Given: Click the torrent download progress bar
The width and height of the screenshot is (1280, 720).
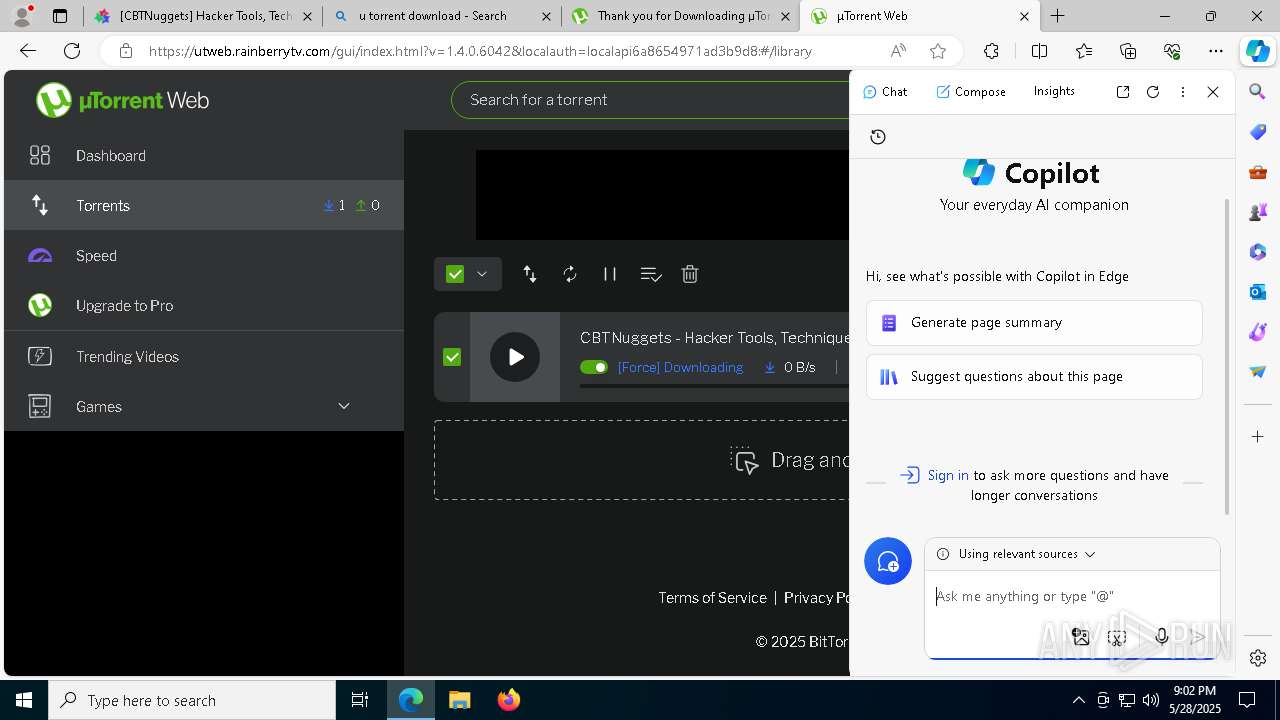Looking at the screenshot, I should coord(714,386).
